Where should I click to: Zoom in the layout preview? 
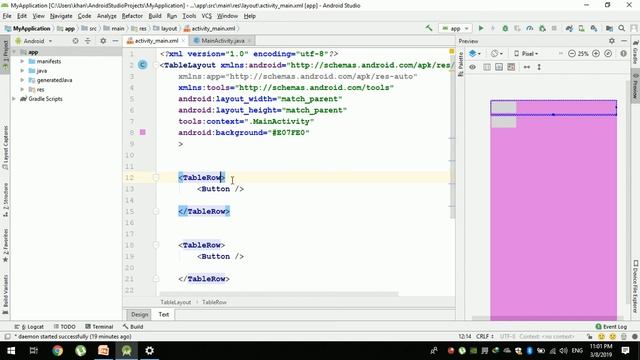pos(596,53)
